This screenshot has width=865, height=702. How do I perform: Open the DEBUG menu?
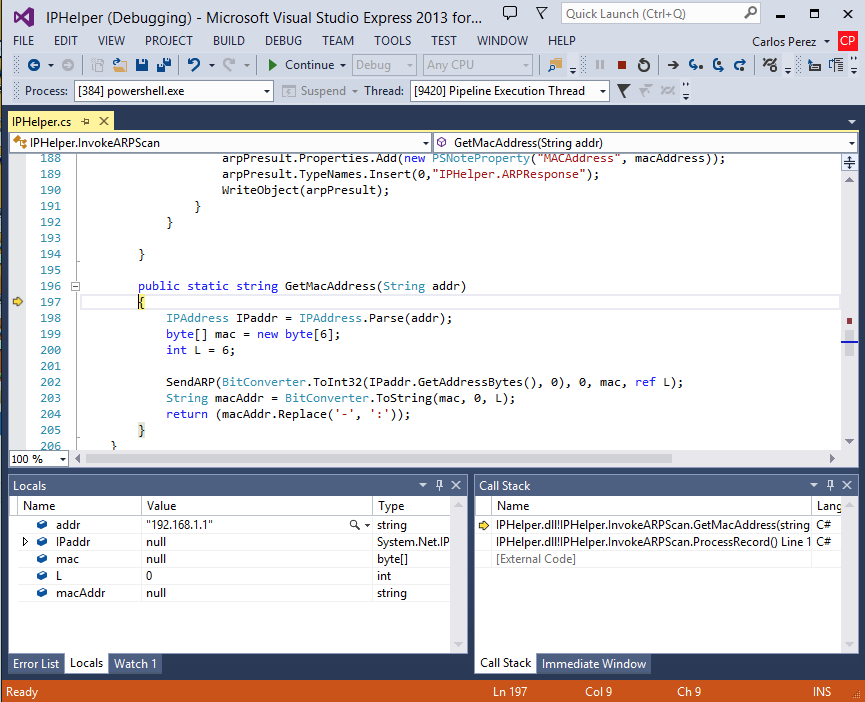pos(283,41)
